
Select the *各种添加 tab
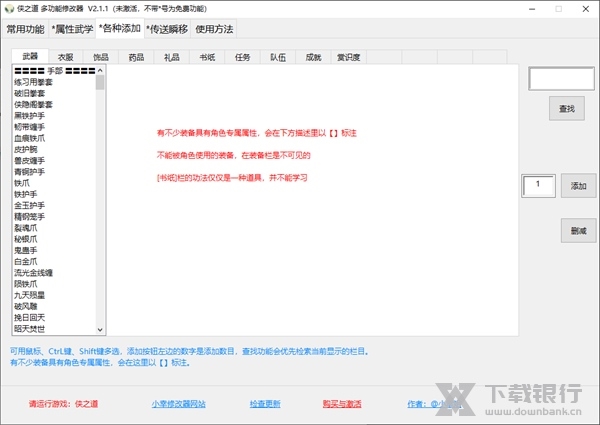120,28
